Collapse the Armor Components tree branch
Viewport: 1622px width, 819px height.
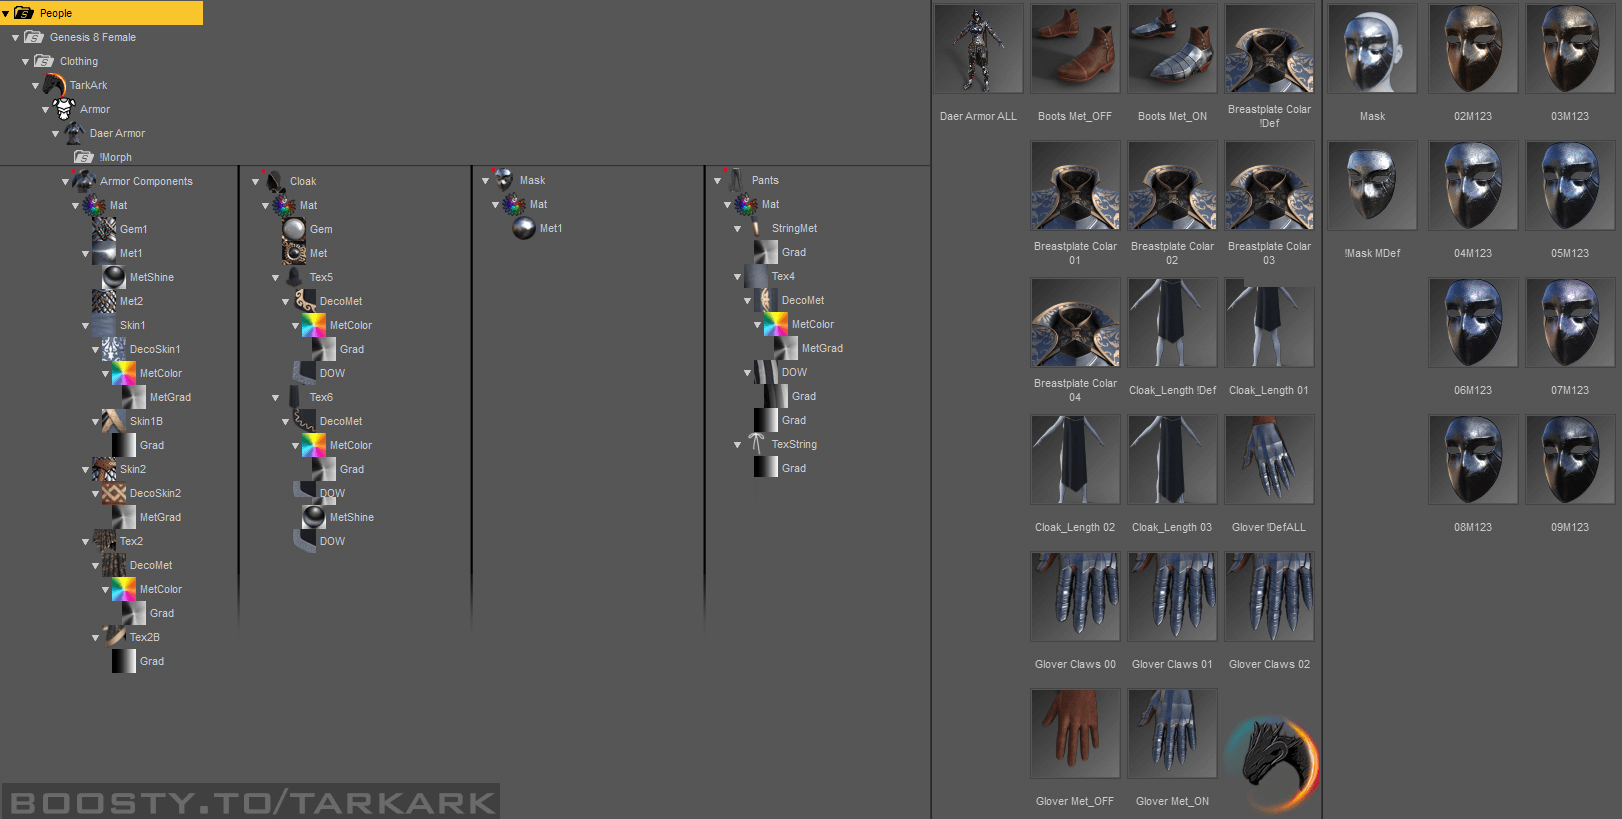click(x=65, y=182)
